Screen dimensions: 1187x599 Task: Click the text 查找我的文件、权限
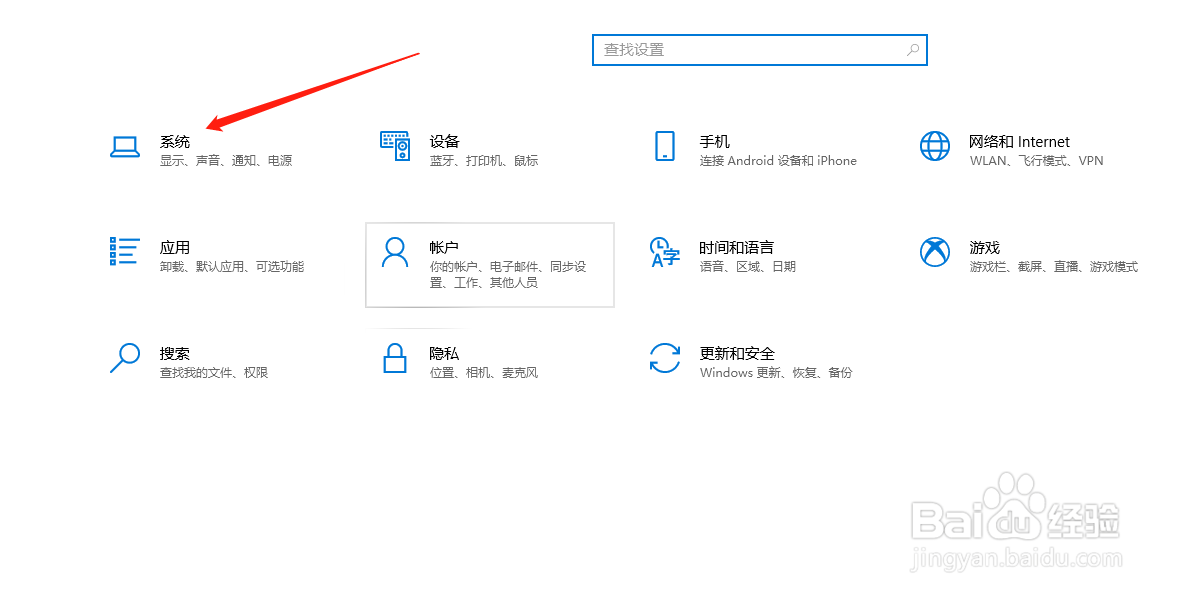click(213, 373)
